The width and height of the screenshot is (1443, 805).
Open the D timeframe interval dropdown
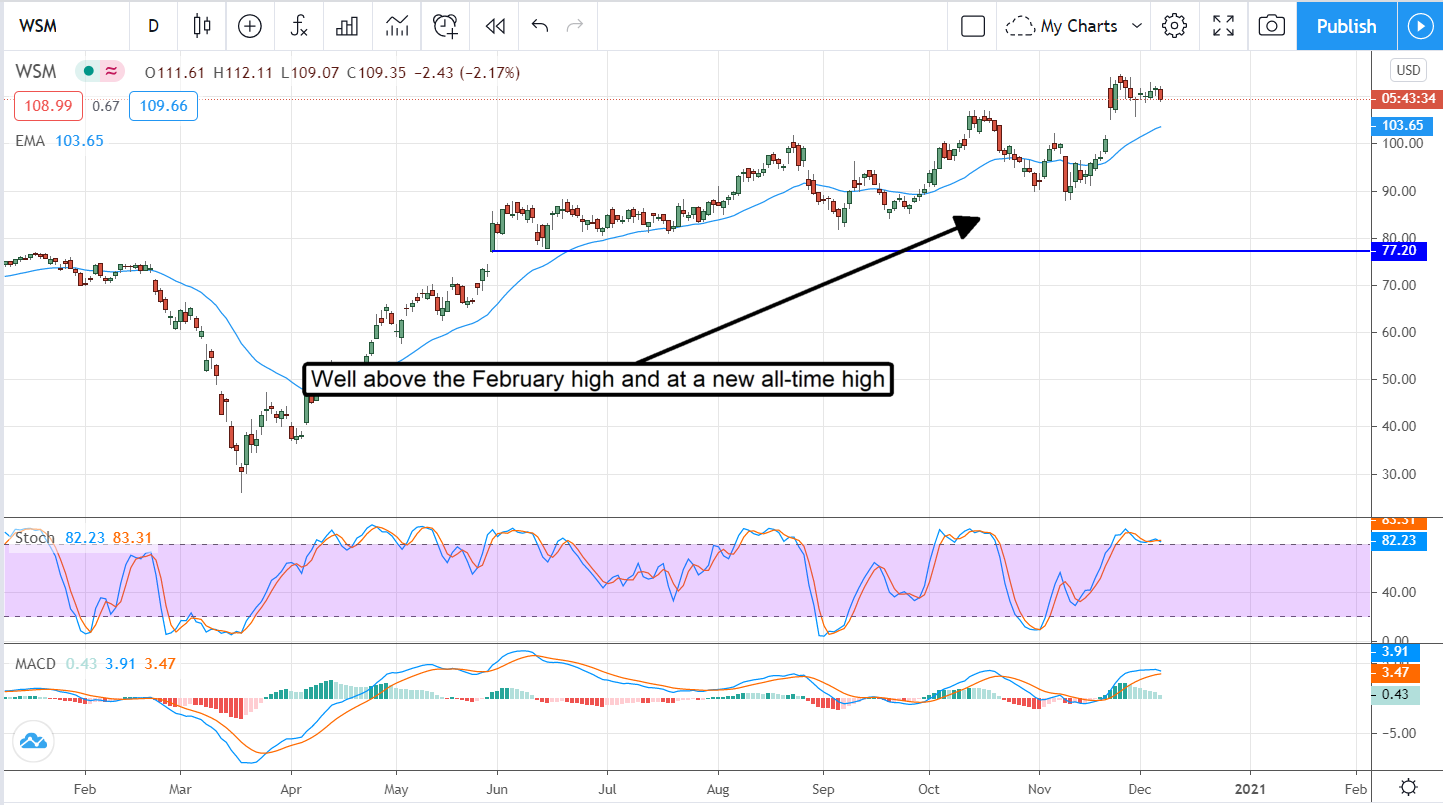click(153, 26)
